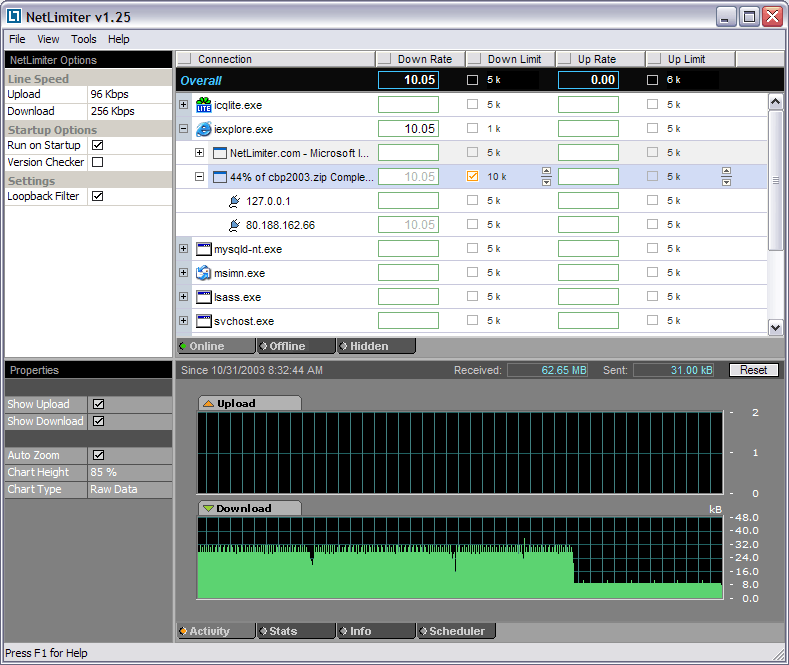Screen dimensions: 789x665
Task: Click the iexplore.exe Internet Explorer icon
Action: 203,129
